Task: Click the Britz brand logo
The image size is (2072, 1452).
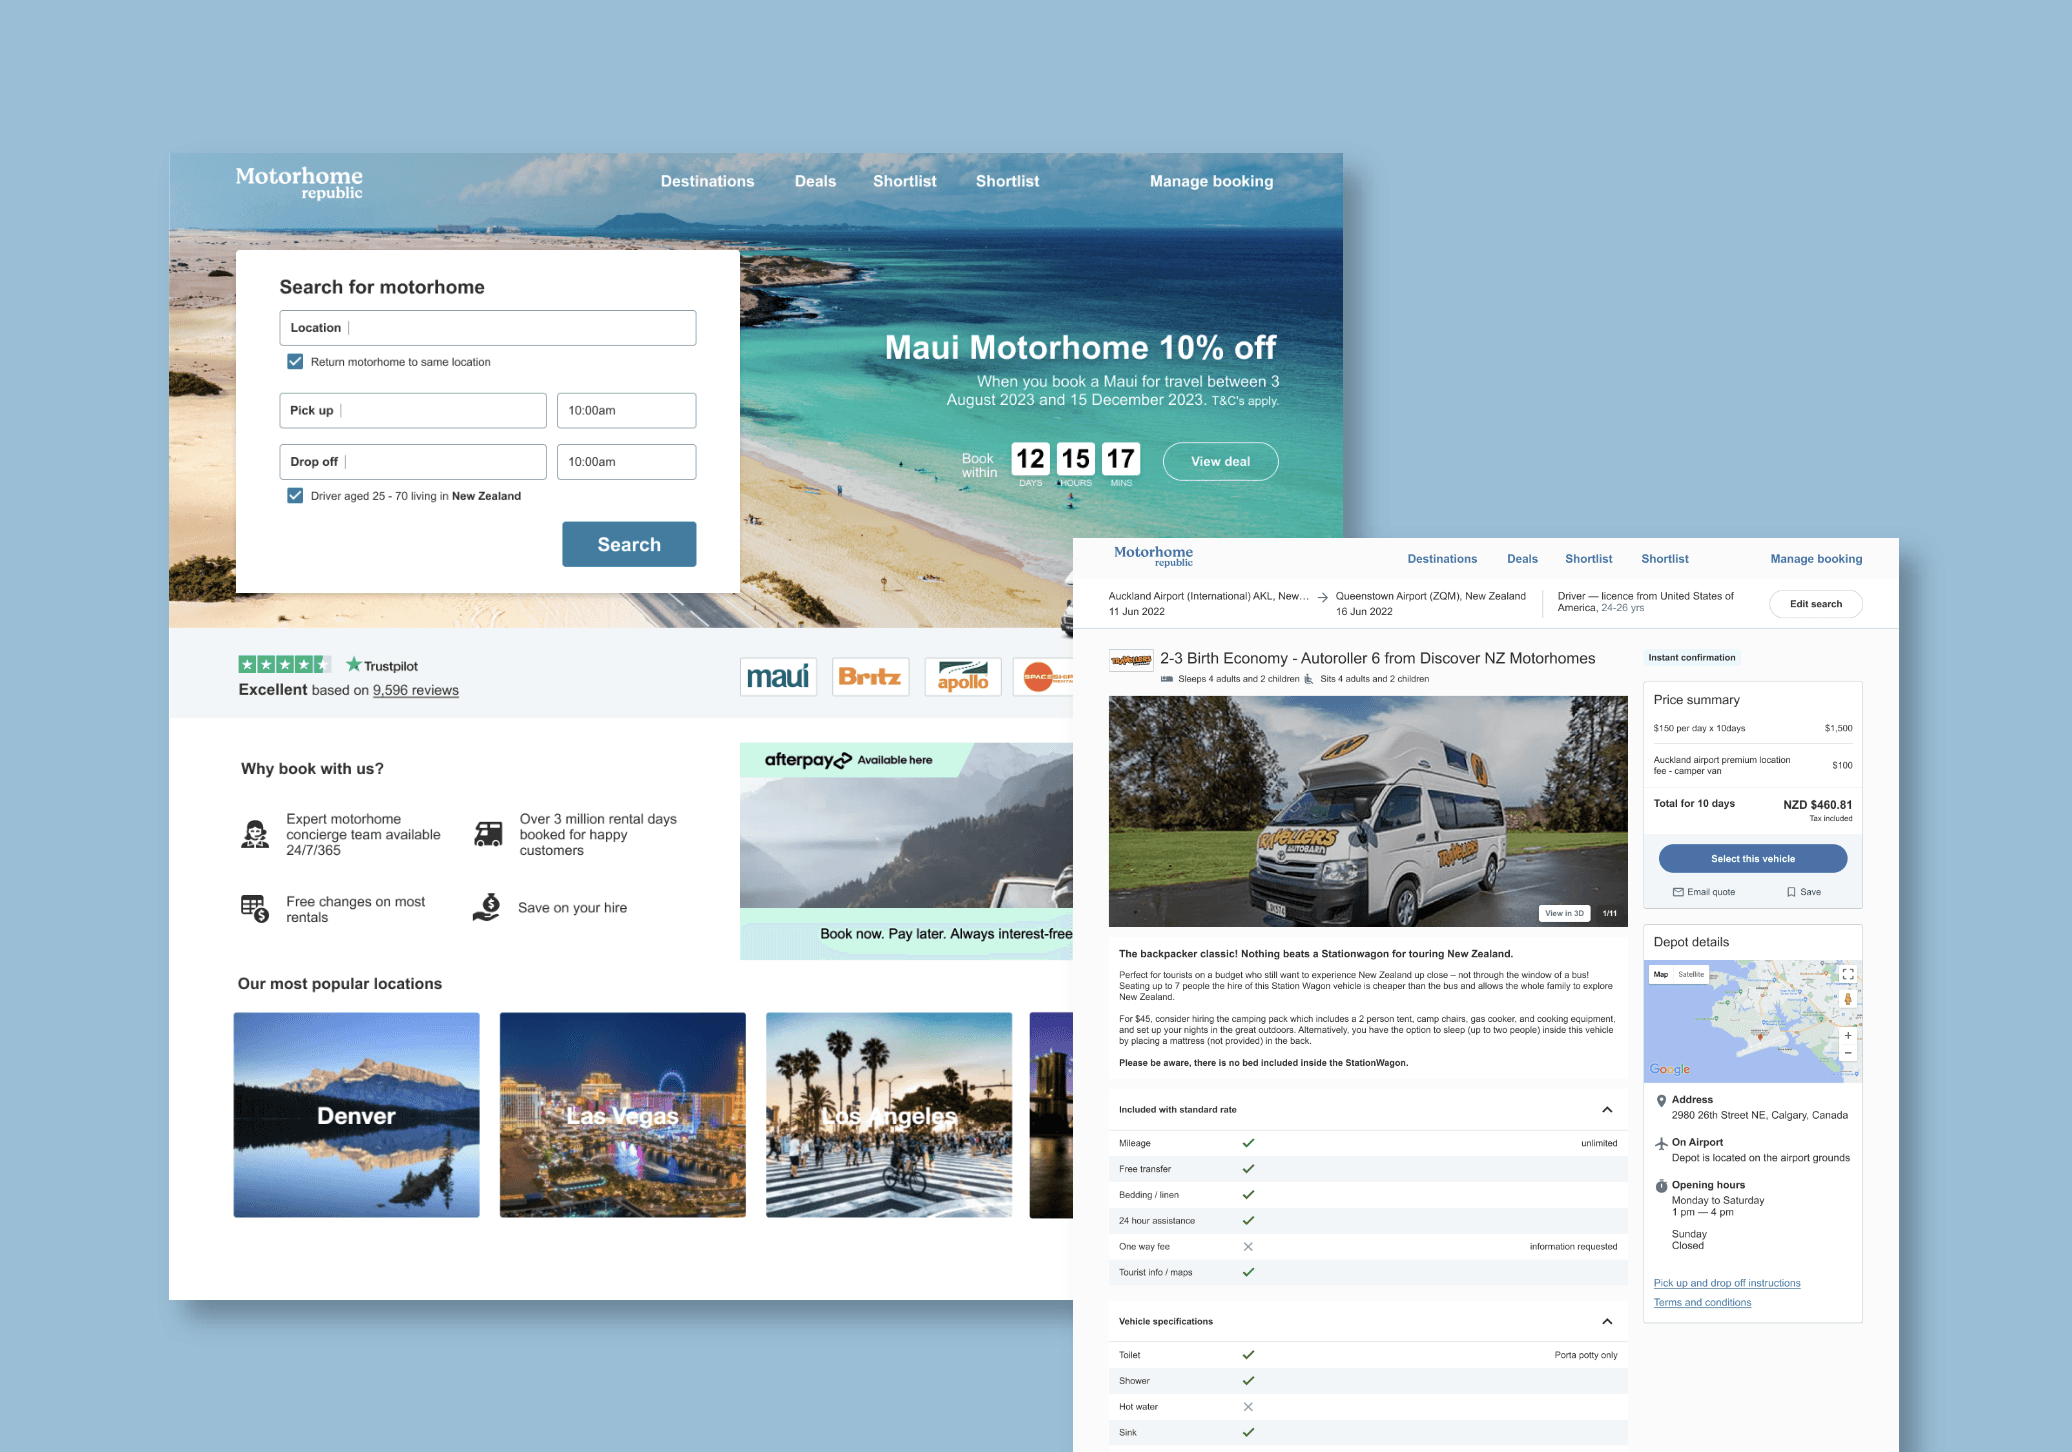Action: point(870,677)
